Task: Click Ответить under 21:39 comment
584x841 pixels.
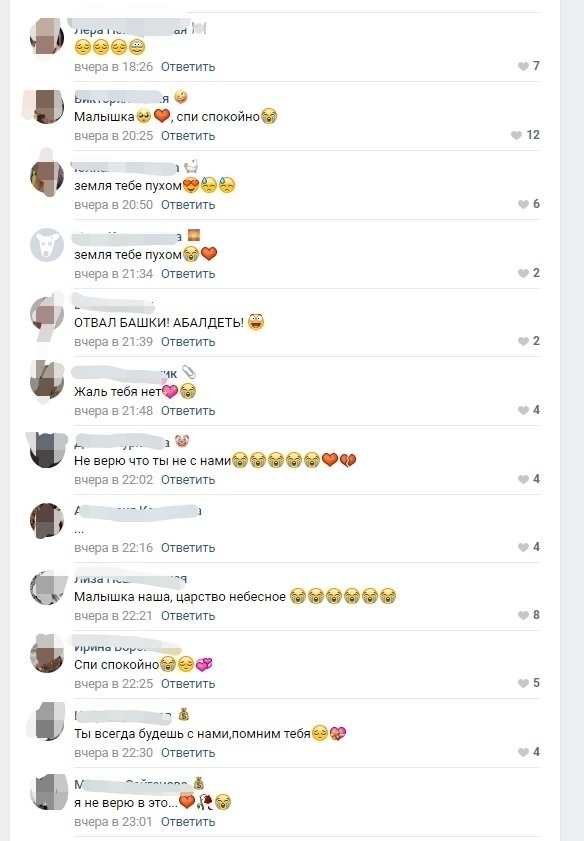Action: click(188, 342)
